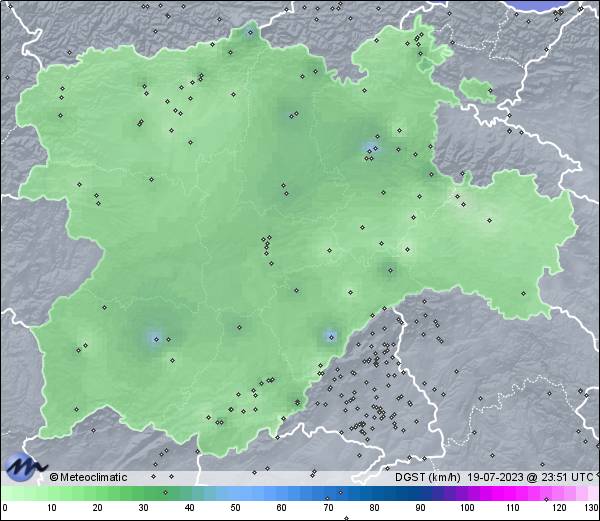Viewport: 600px width, 521px height.
Task: Click the 70 value on the scale
Action: point(328,508)
